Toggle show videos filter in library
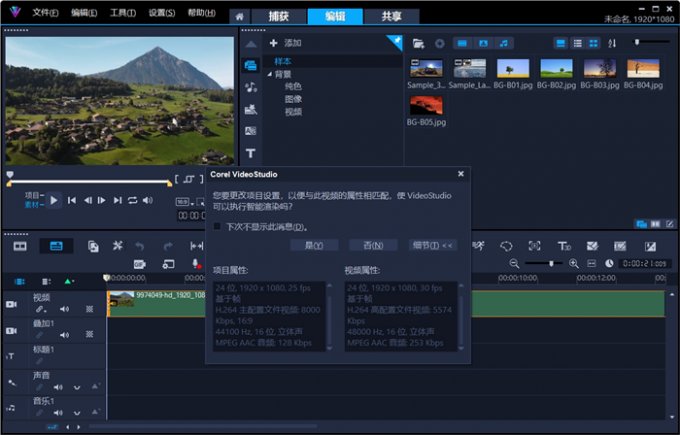Viewport: 680px width, 435px height. point(462,43)
